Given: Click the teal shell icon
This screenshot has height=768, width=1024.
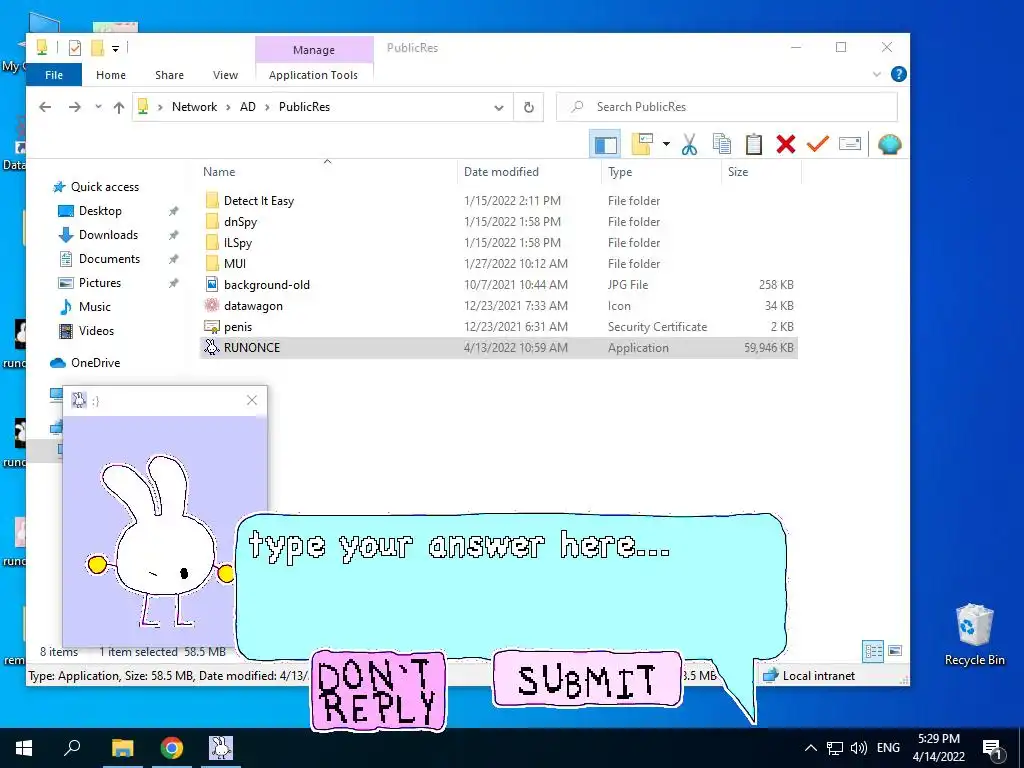Looking at the screenshot, I should (889, 144).
